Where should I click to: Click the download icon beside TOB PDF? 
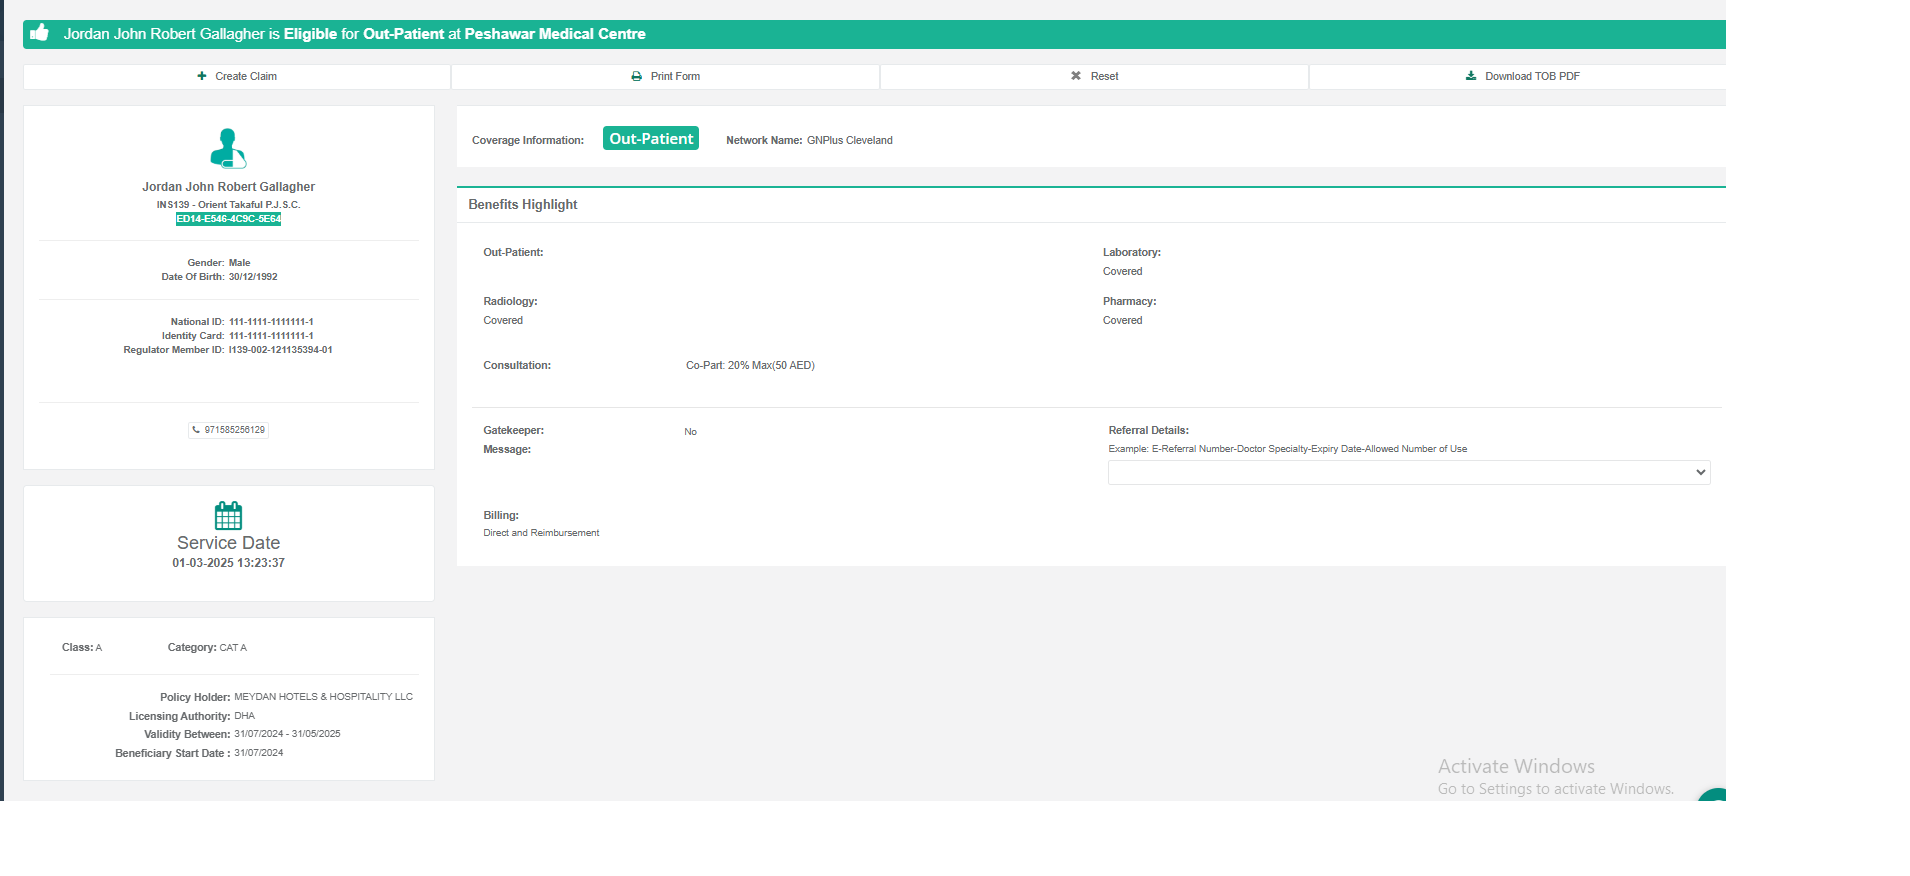[1471, 76]
